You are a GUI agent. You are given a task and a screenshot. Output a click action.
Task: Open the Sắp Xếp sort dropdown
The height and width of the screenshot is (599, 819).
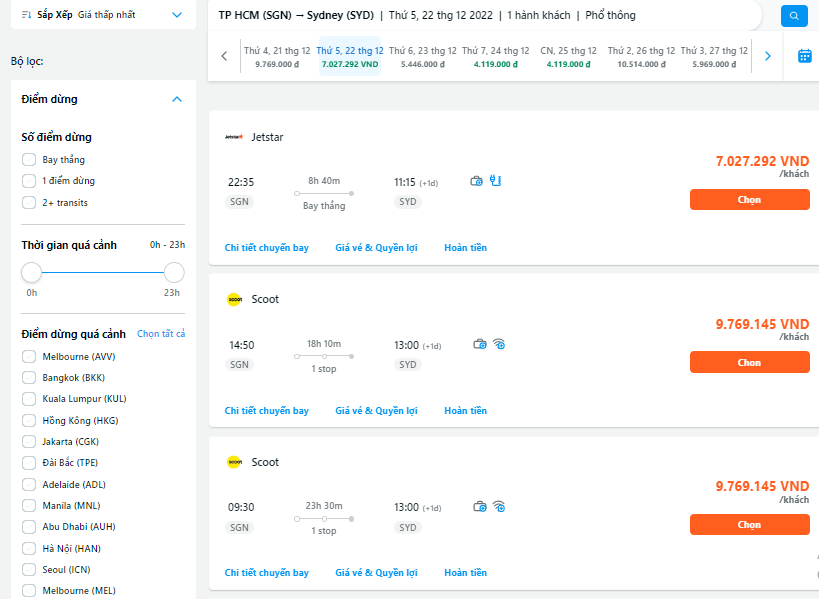tap(177, 15)
